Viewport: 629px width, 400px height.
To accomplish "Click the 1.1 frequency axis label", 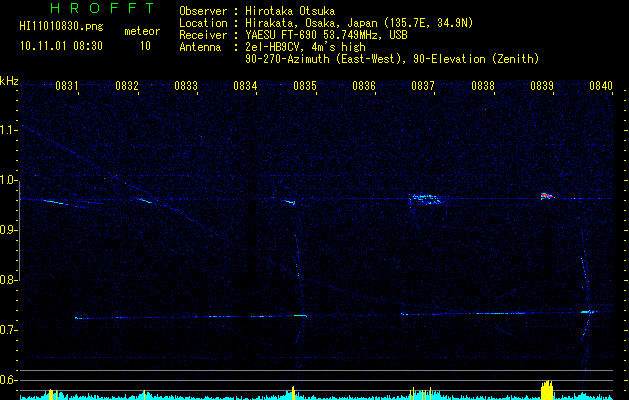I will 8,130.
